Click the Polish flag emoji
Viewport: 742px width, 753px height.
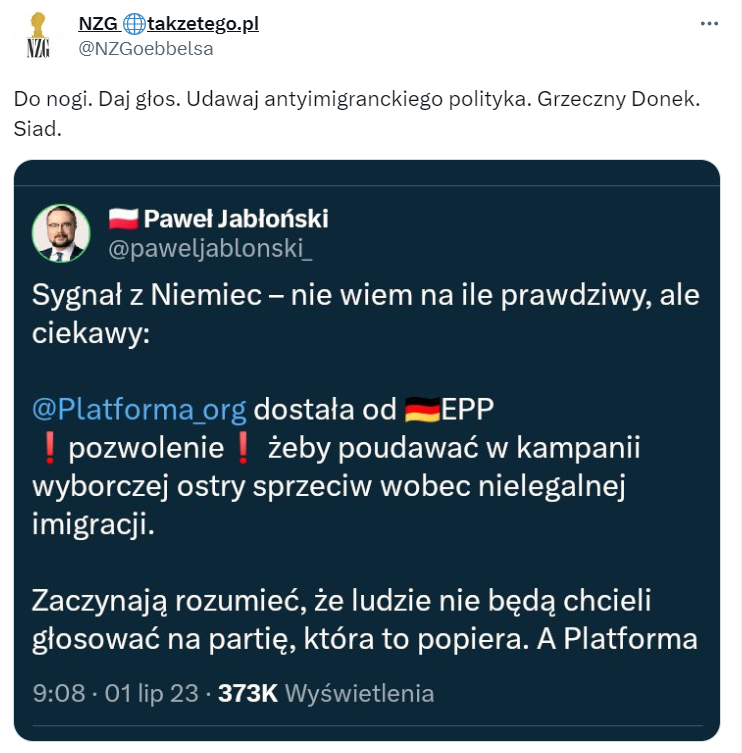123,219
